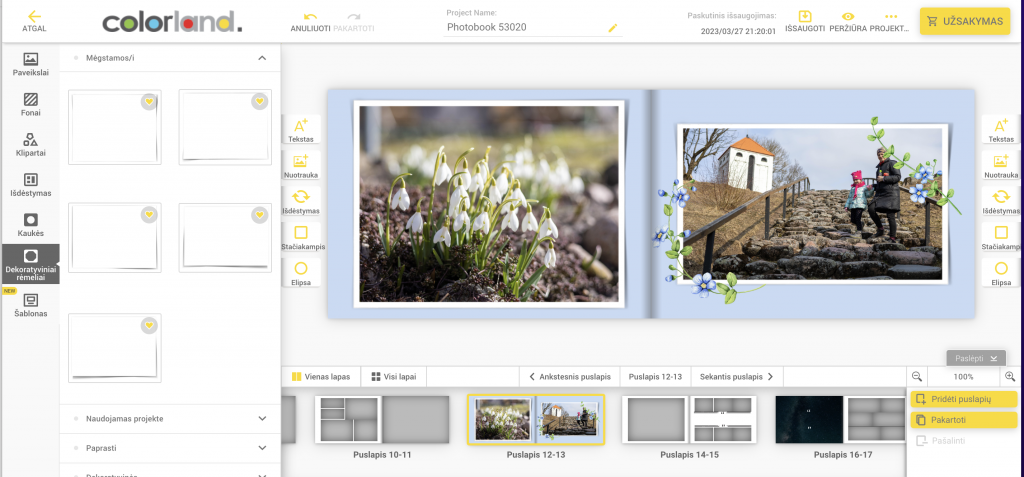The width and height of the screenshot is (1024, 477).
Task: Click the Colorland logo
Action: tap(172, 22)
